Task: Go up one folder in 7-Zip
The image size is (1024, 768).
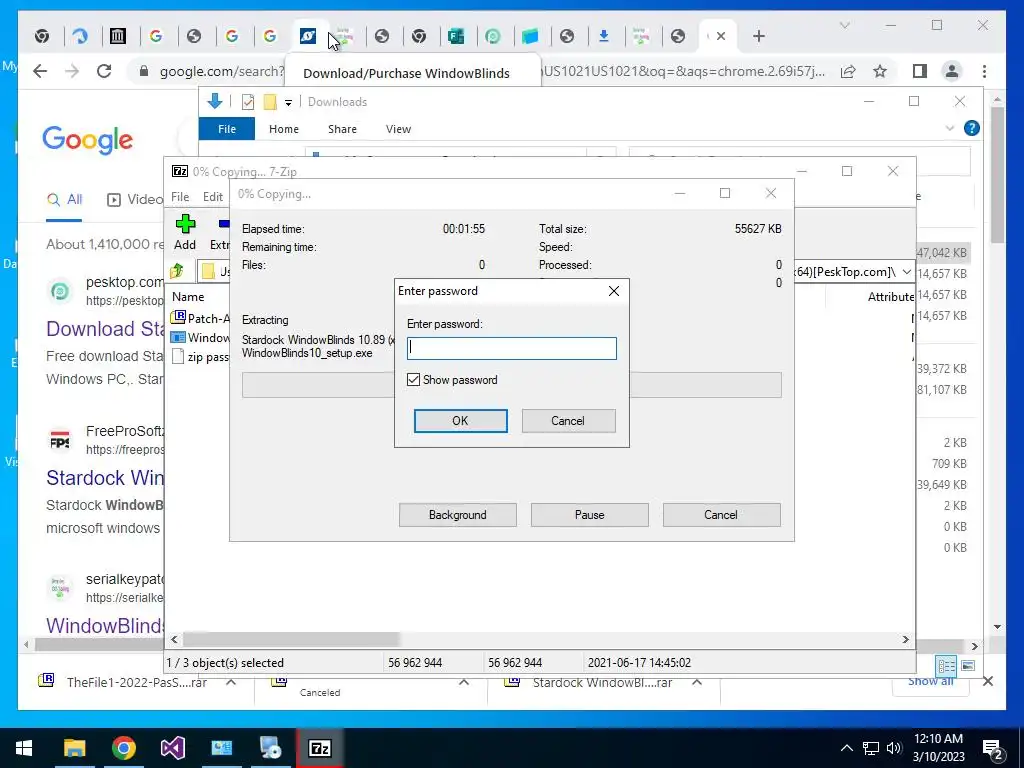Action: click(176, 271)
